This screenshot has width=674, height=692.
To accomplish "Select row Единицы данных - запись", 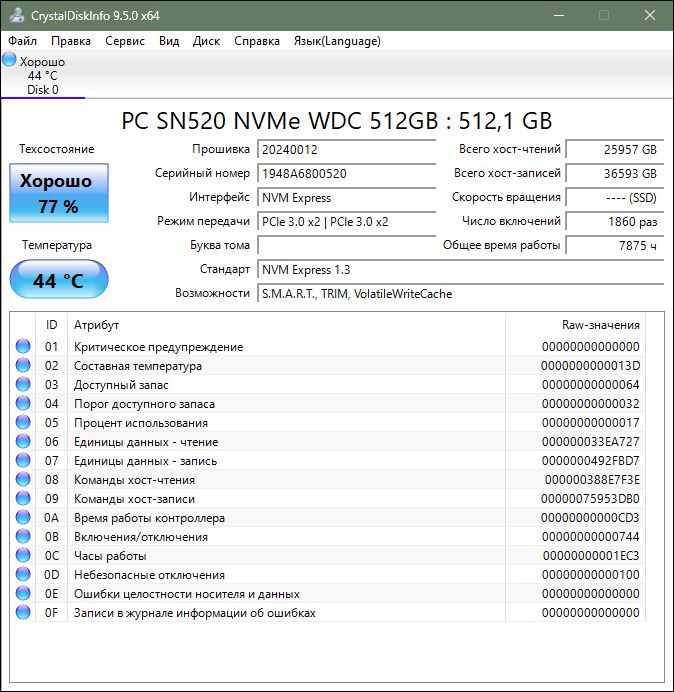I will pos(328,460).
